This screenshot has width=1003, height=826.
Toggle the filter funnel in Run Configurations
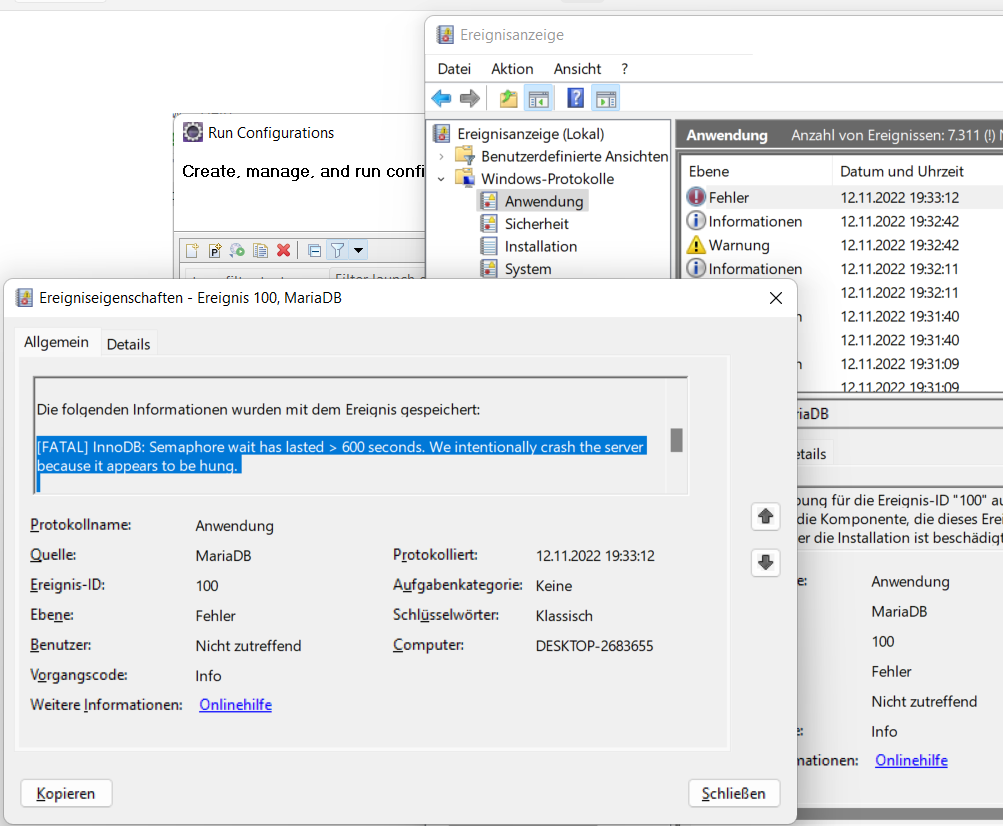click(x=338, y=250)
